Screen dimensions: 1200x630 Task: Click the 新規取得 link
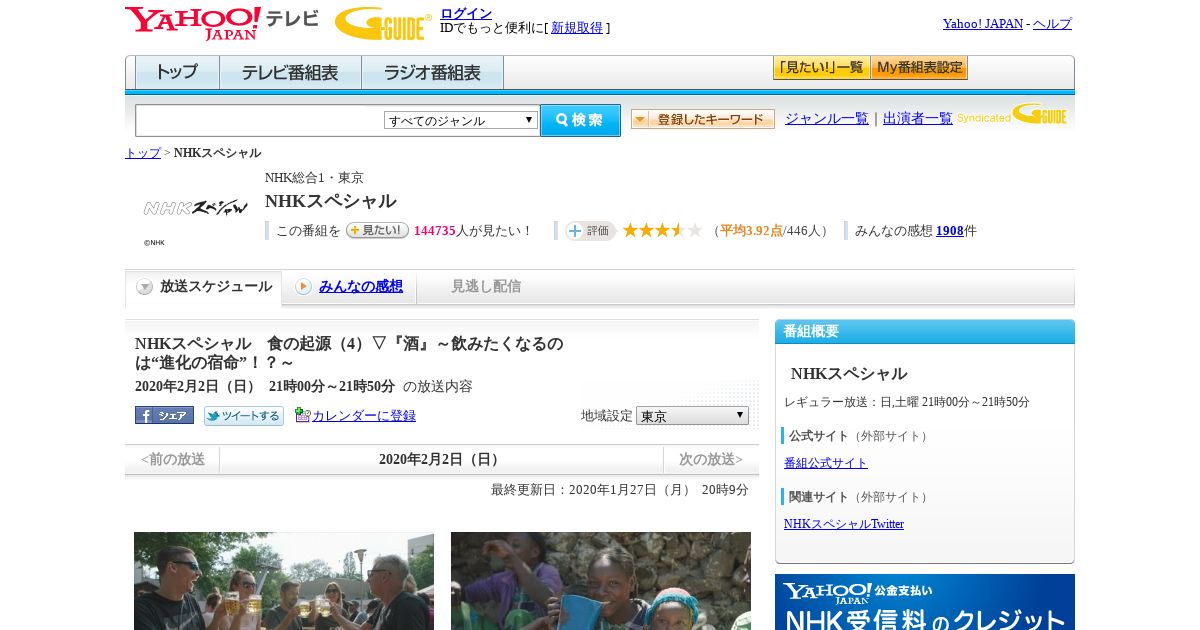577,28
